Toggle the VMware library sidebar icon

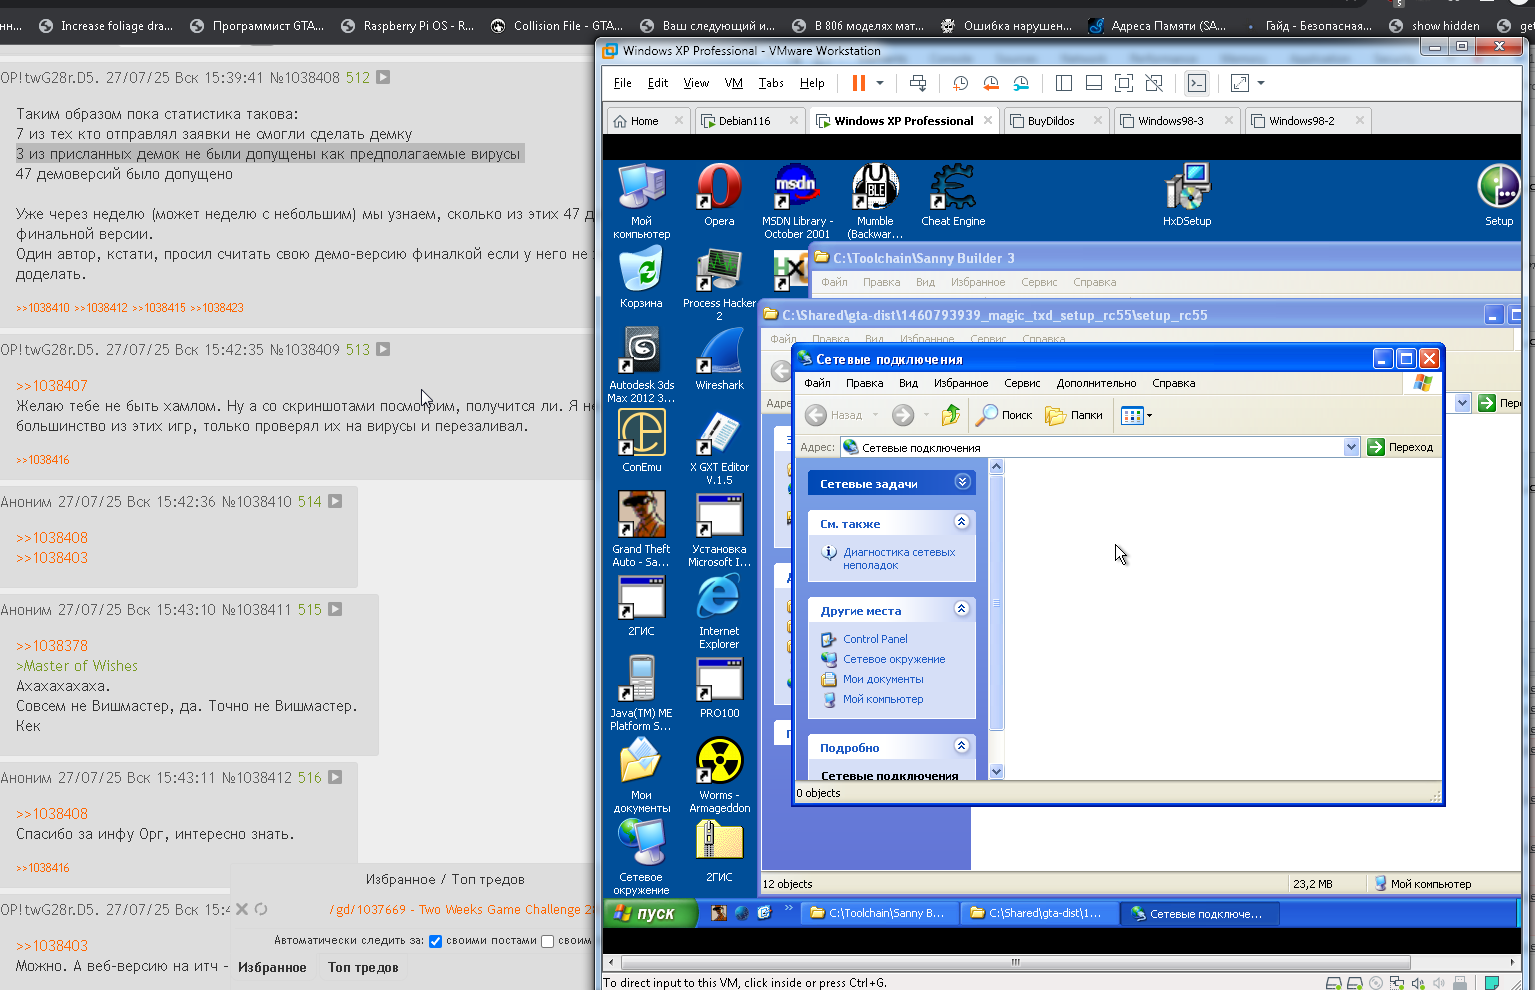click(x=1064, y=83)
